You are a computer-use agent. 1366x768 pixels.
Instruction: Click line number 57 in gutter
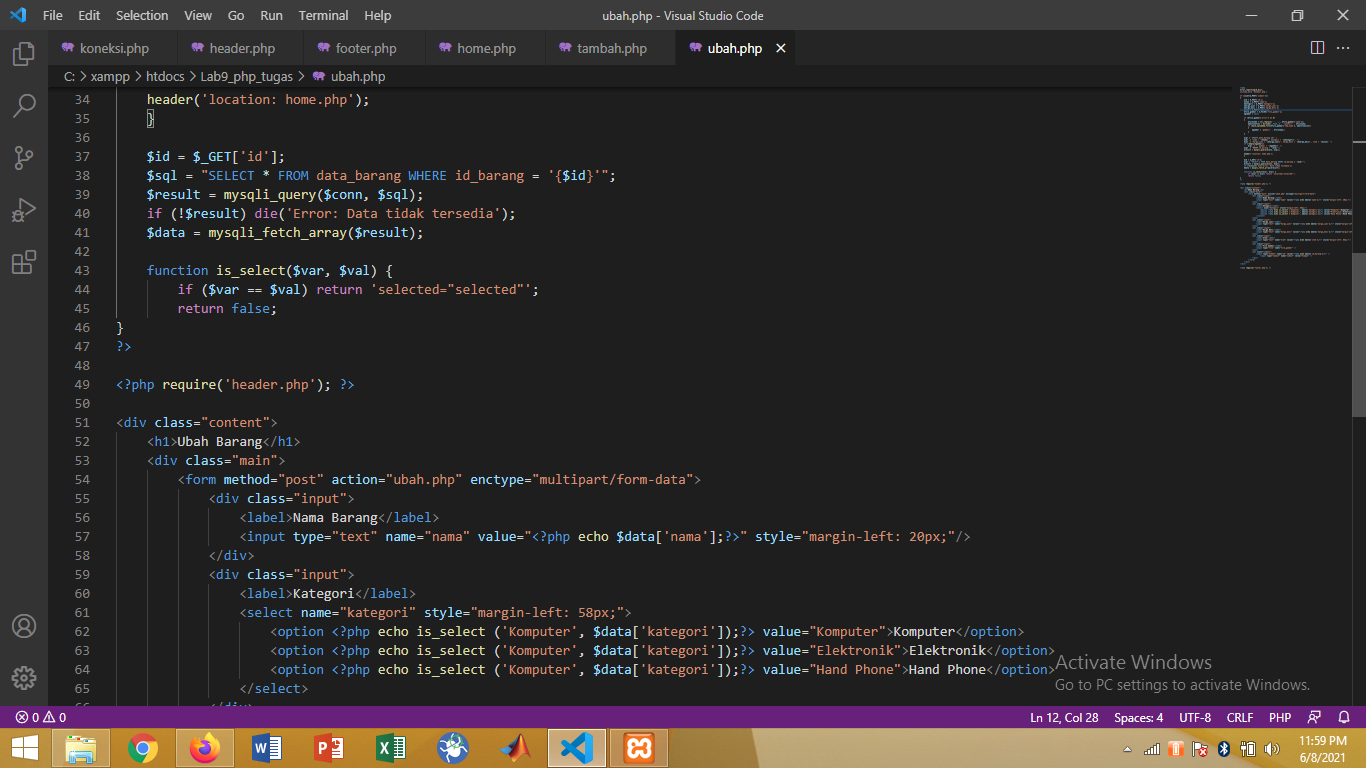(x=82, y=536)
